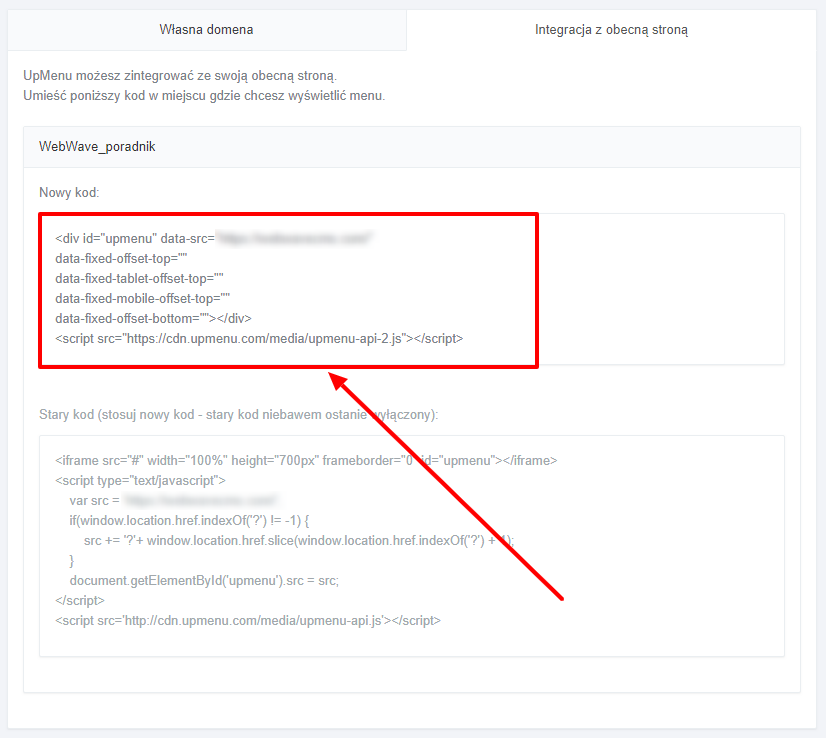
Task: Place cursor on data-fixed-offset-top line
Action: tap(121, 259)
